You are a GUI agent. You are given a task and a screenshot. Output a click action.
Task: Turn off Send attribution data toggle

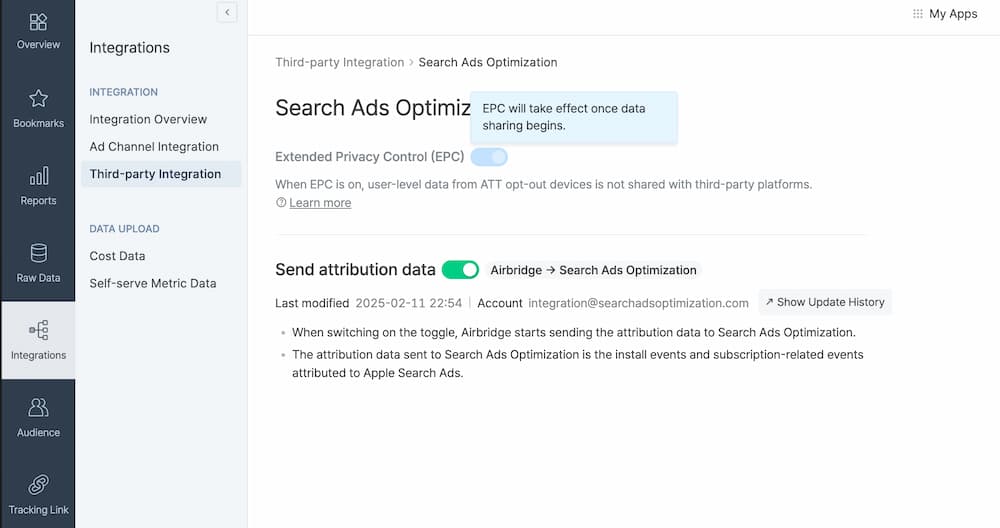point(460,270)
